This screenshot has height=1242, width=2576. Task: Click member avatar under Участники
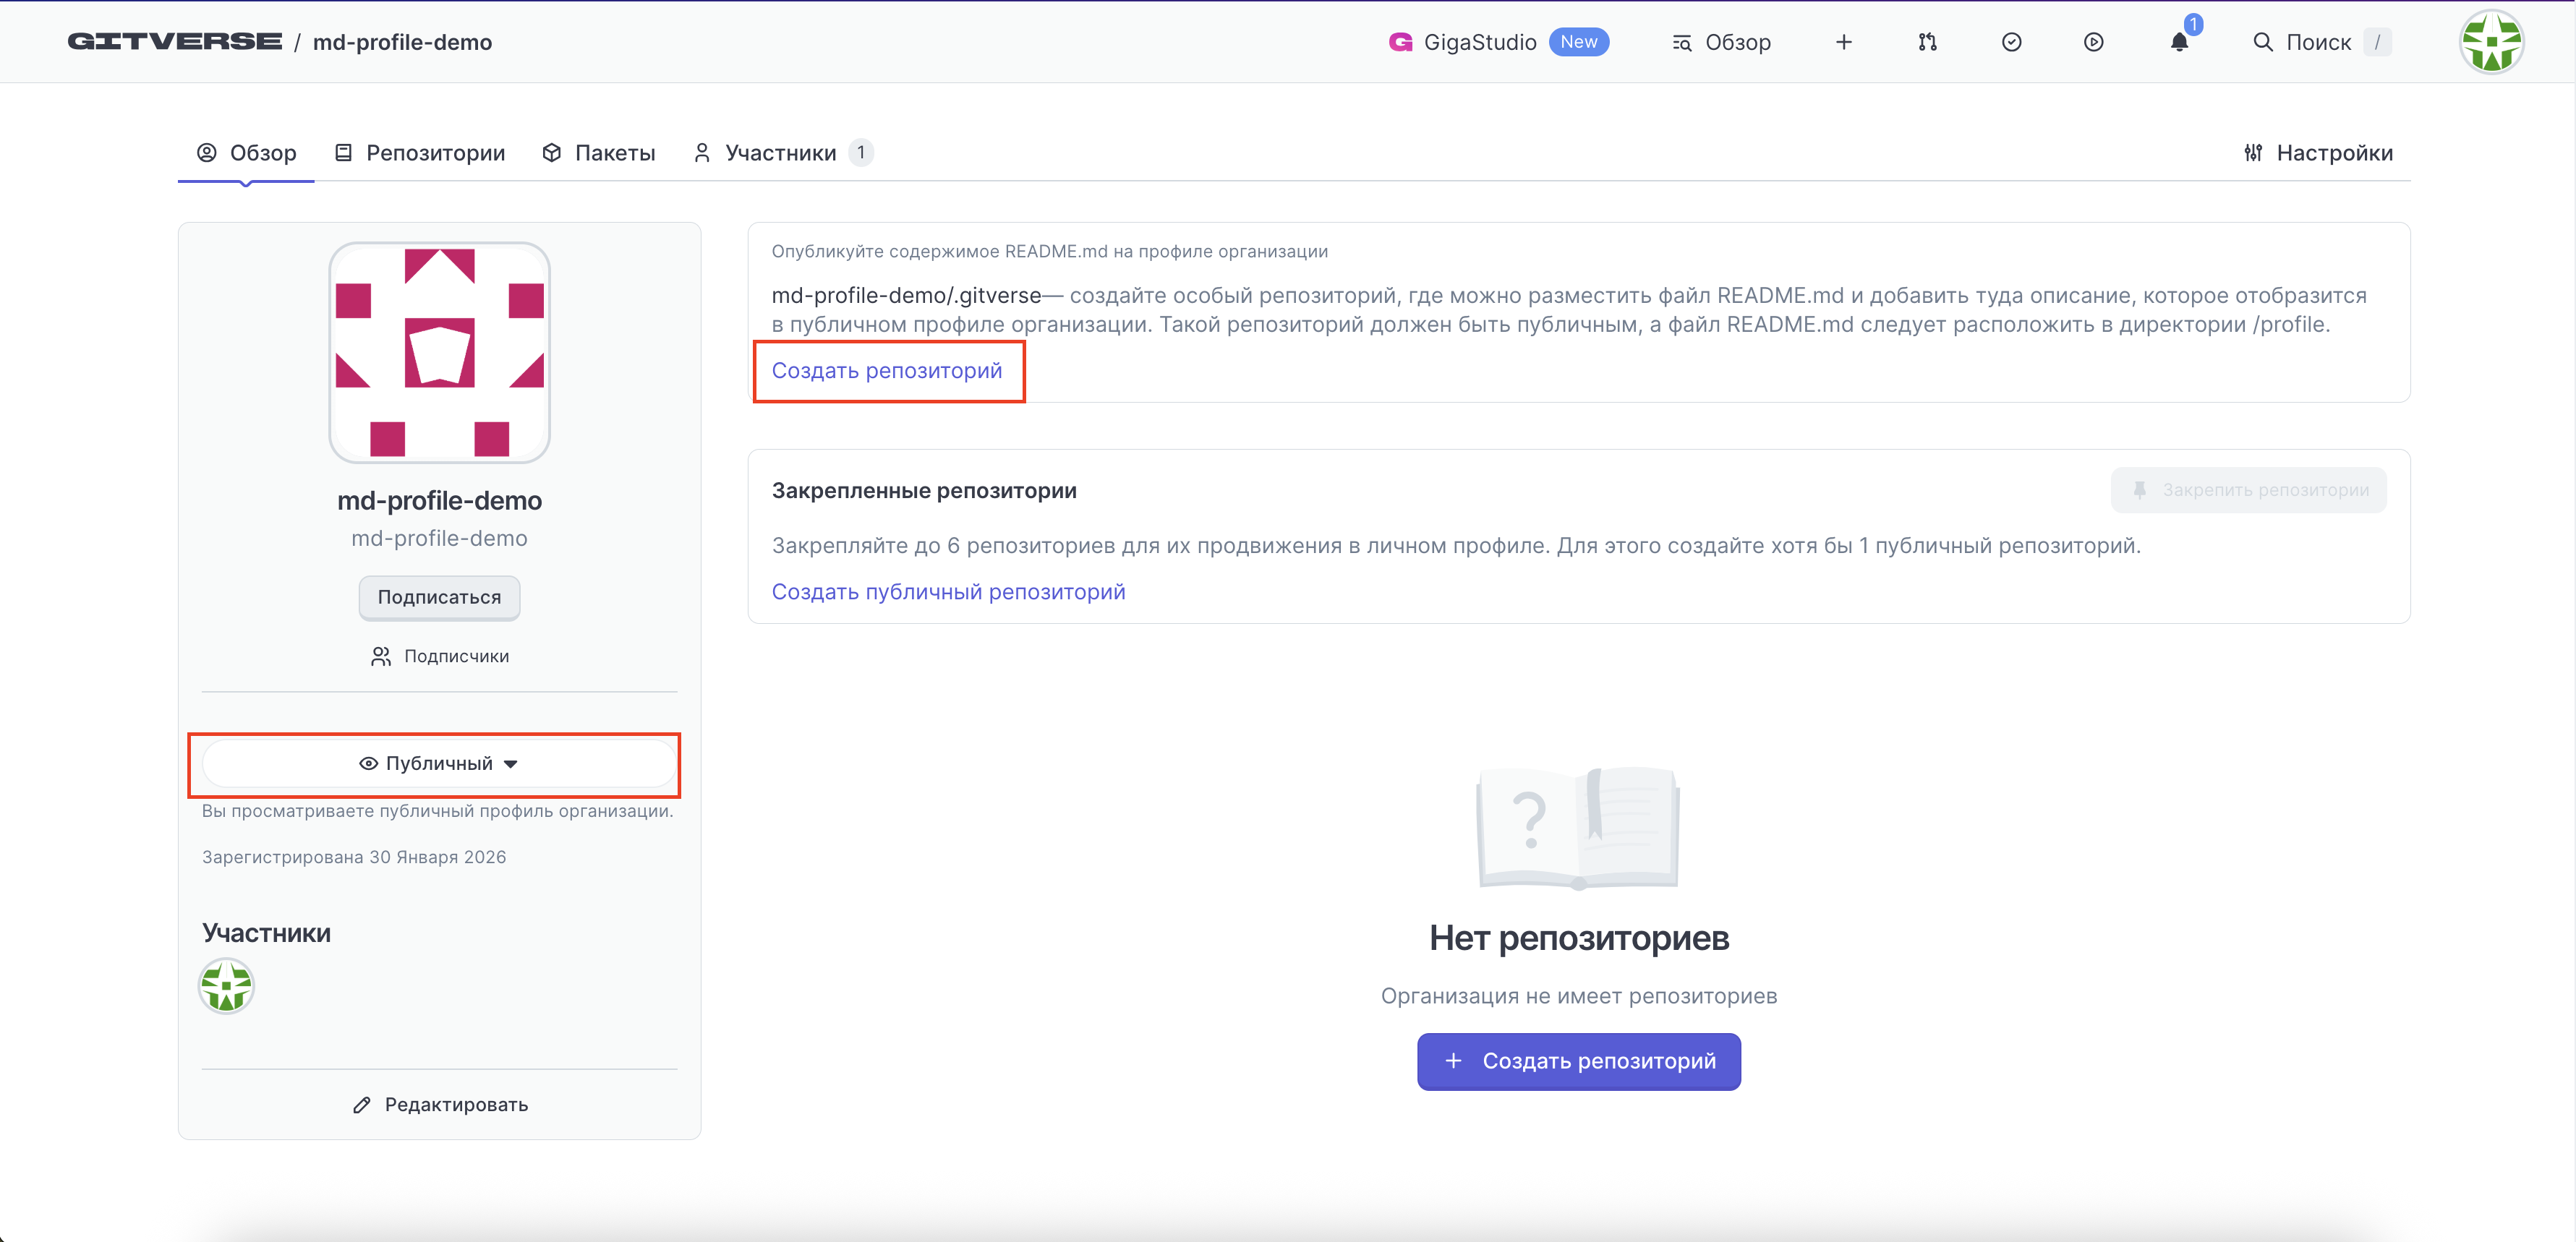click(226, 986)
